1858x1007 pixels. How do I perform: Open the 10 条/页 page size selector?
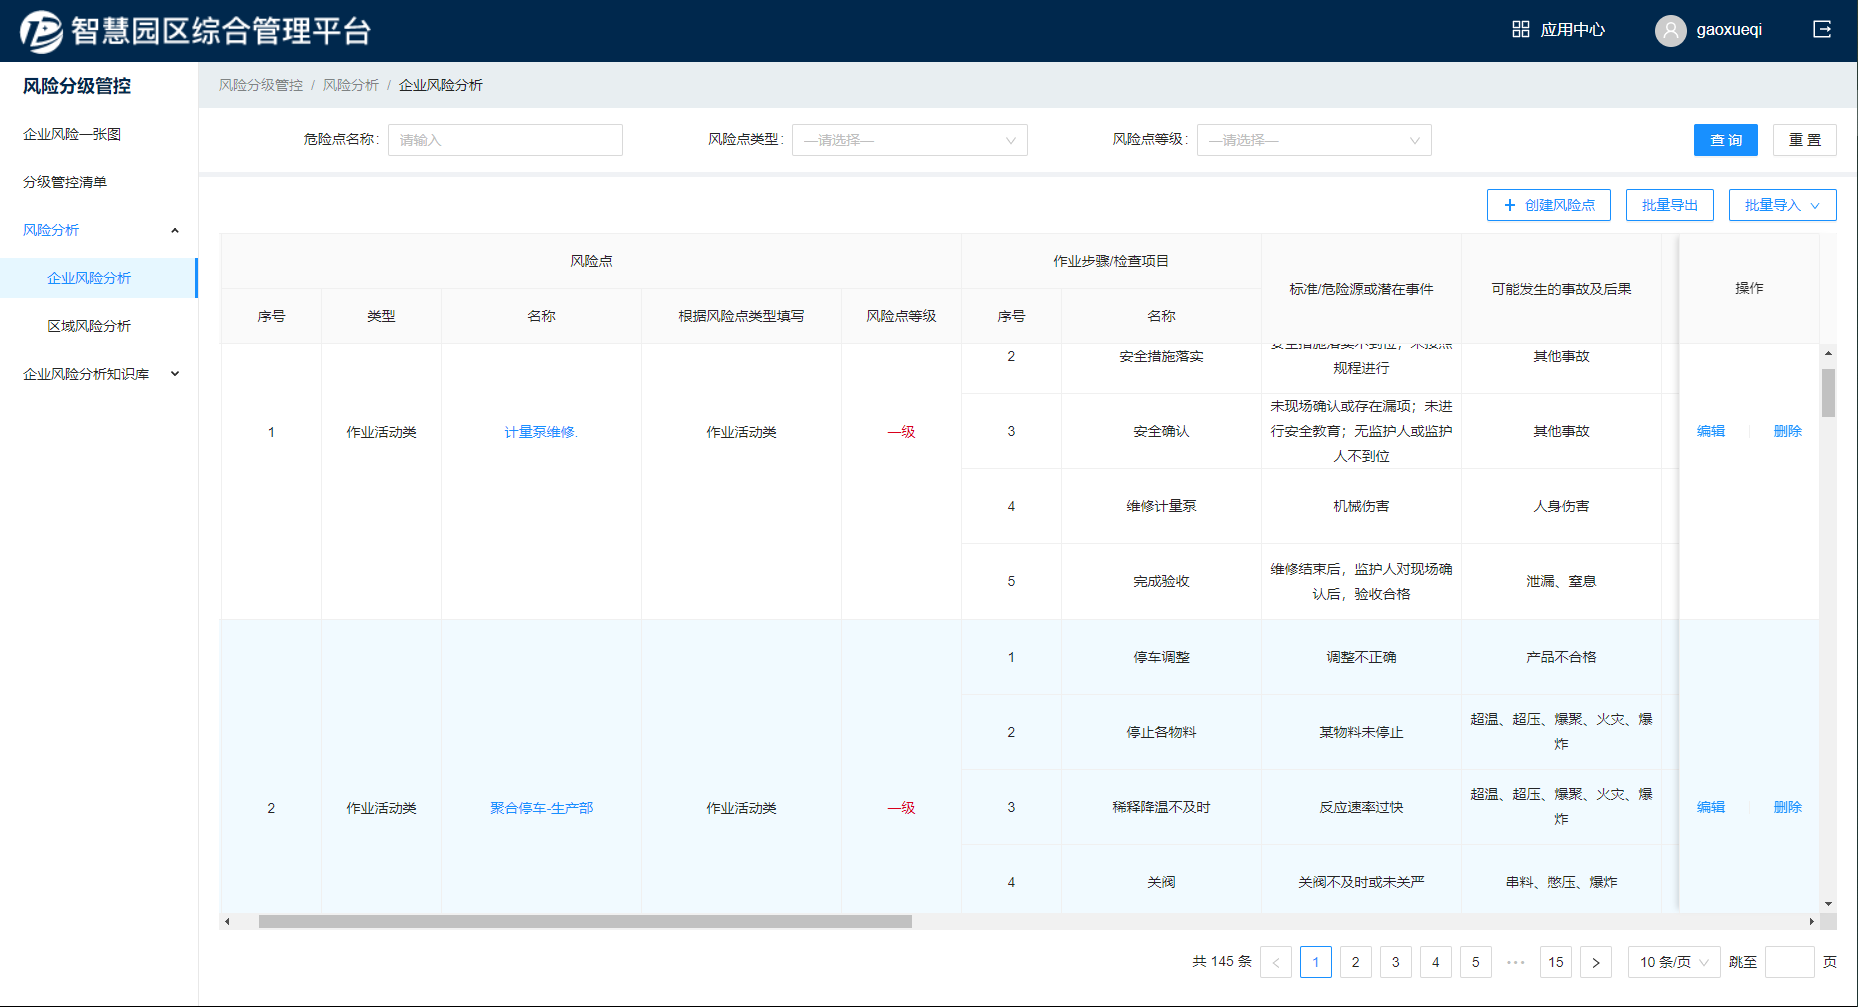[1673, 962]
